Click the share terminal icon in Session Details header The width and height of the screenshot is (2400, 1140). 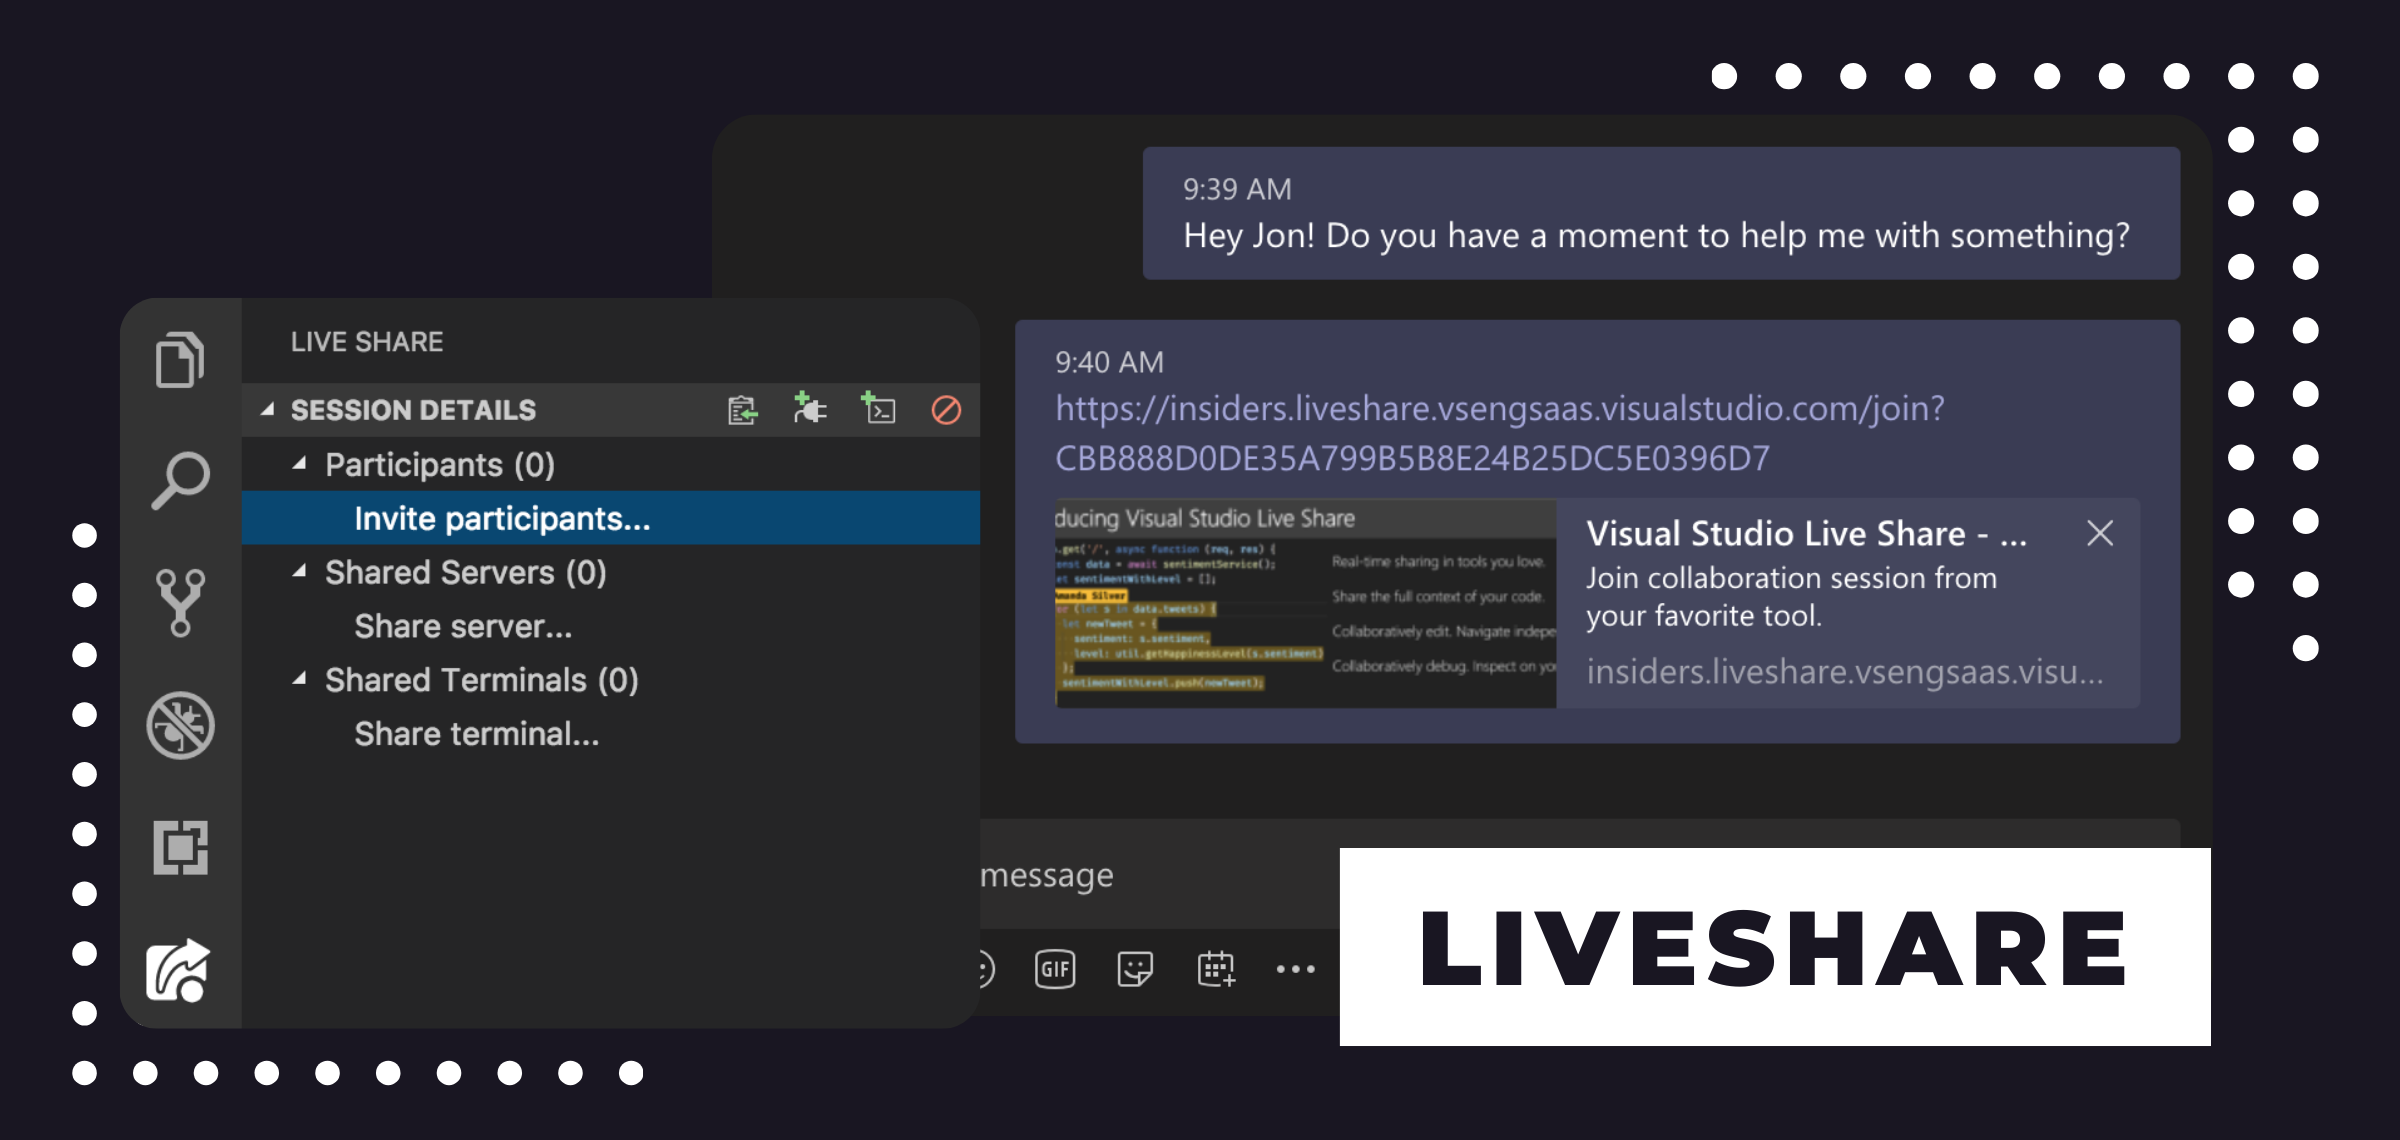click(x=878, y=408)
